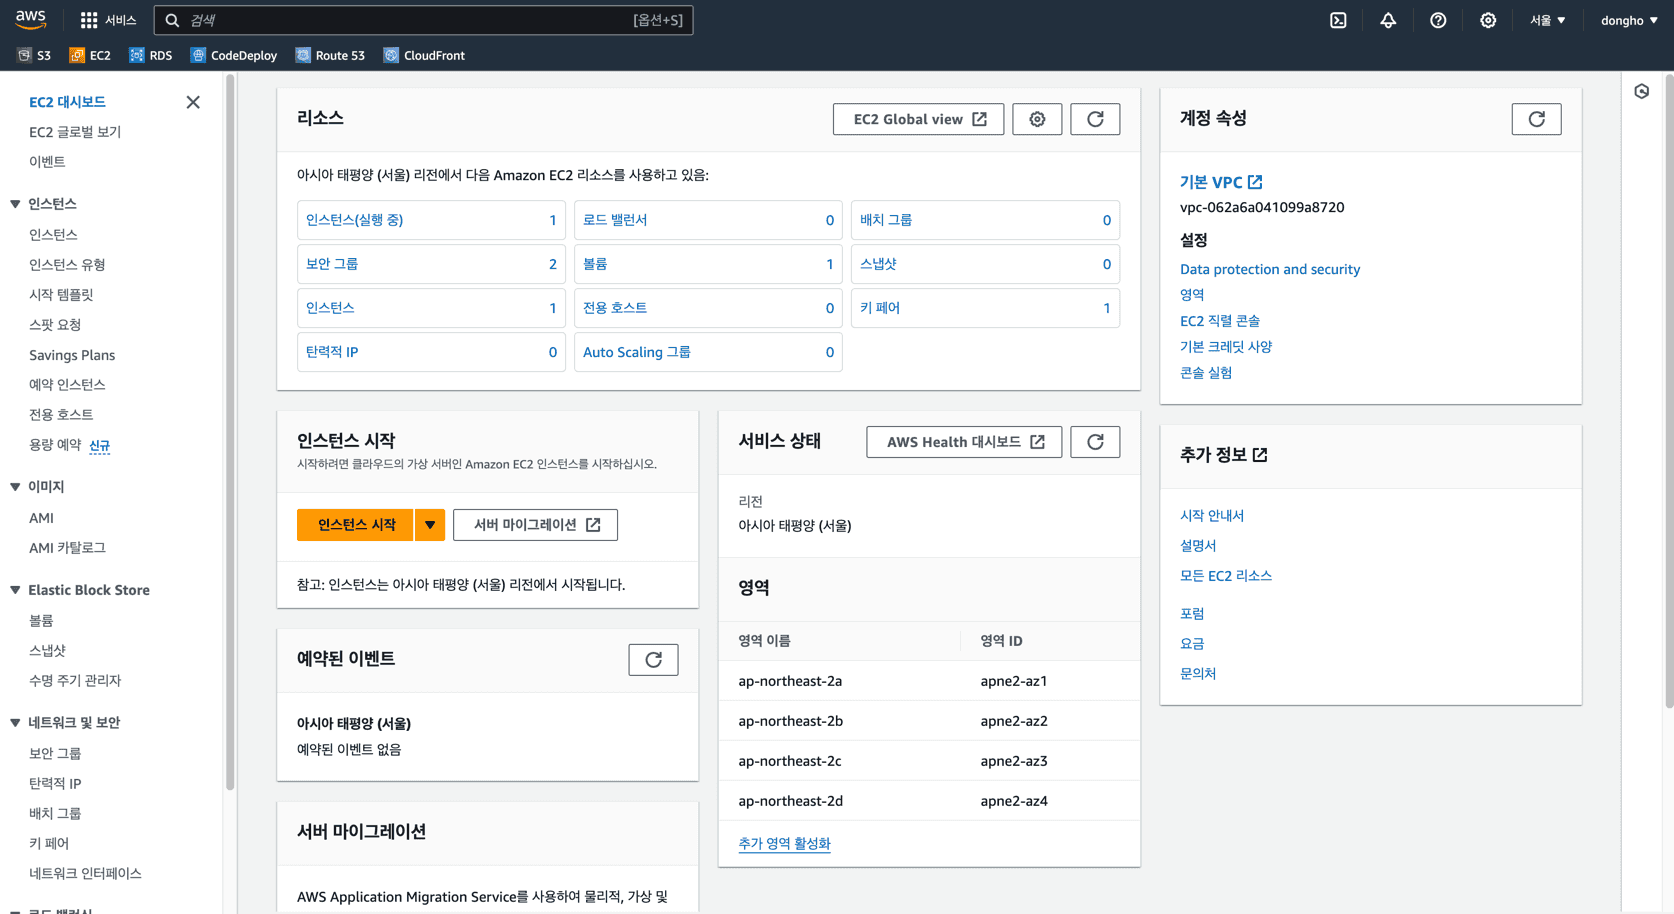Open the AWS Health 대시보드 button
Image resolution: width=1674 pixels, height=914 pixels.
click(x=964, y=442)
